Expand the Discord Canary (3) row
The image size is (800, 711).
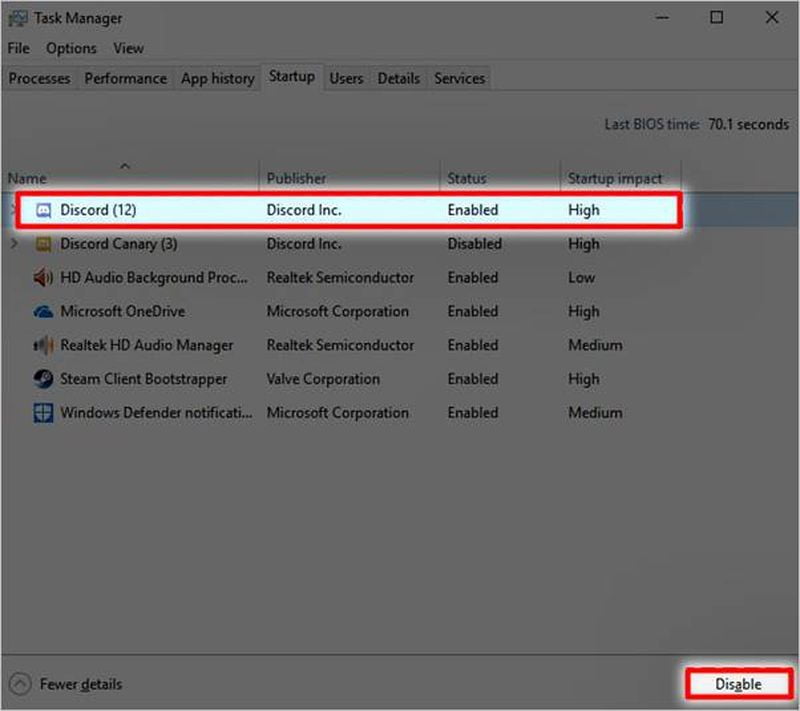(x=13, y=244)
